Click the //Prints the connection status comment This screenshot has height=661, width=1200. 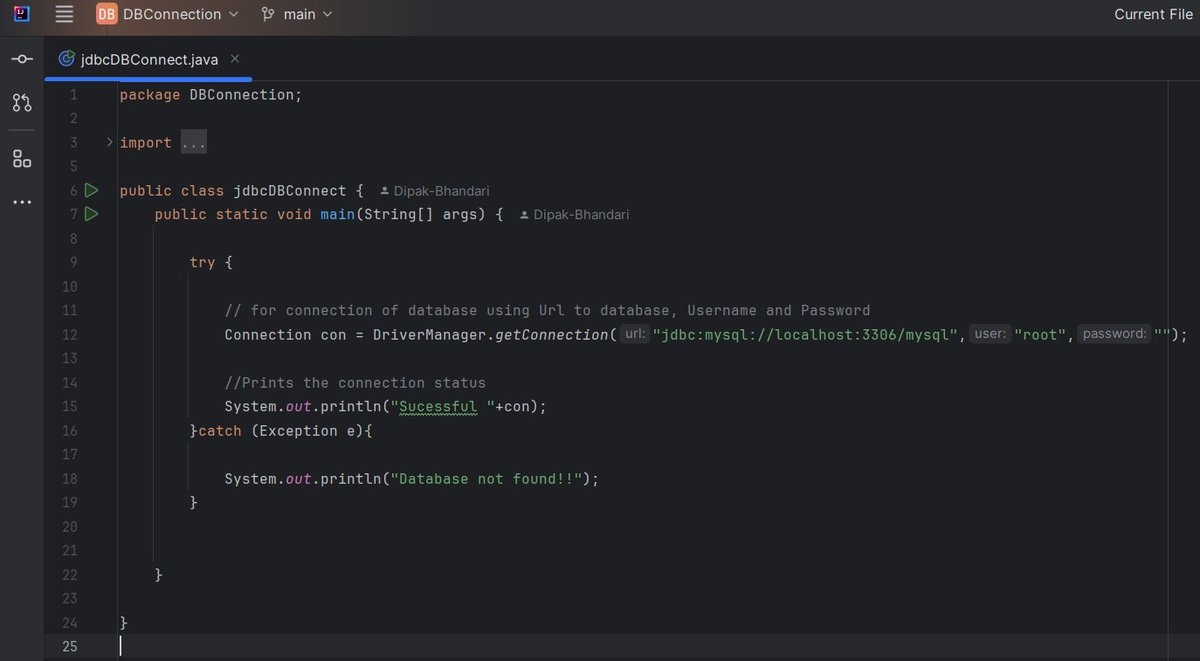[355, 383]
